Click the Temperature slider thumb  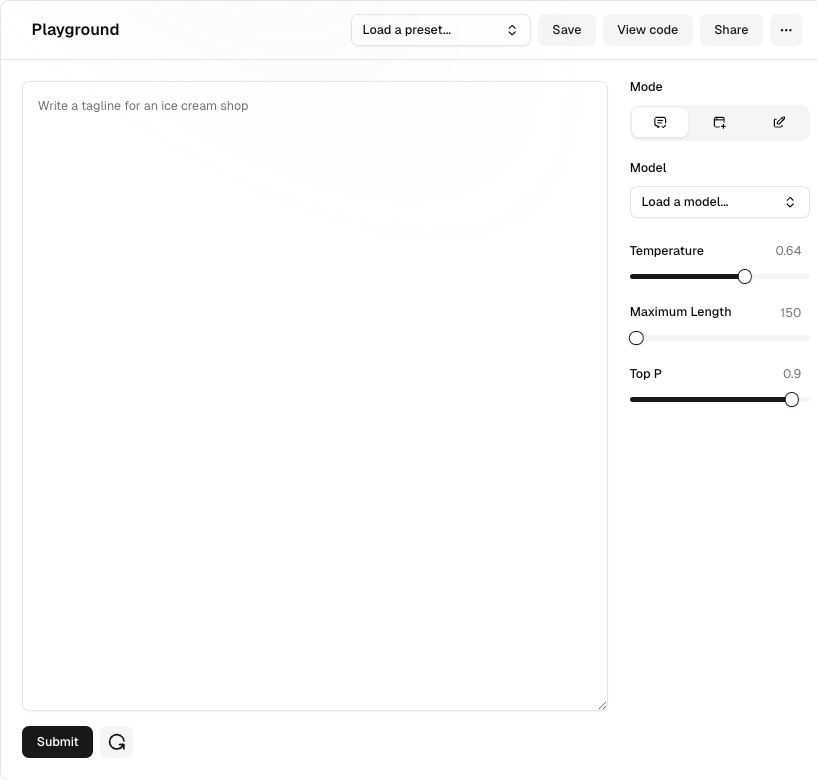(x=744, y=277)
